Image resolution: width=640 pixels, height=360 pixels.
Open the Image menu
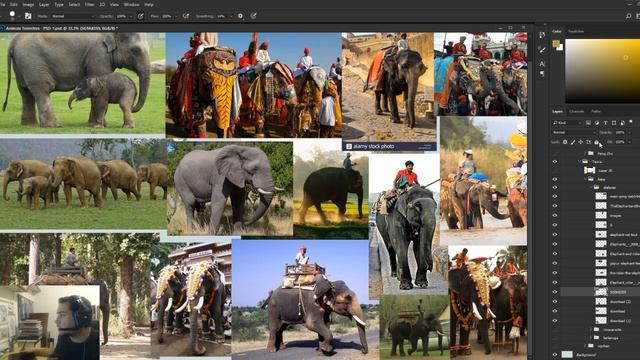(x=28, y=4)
